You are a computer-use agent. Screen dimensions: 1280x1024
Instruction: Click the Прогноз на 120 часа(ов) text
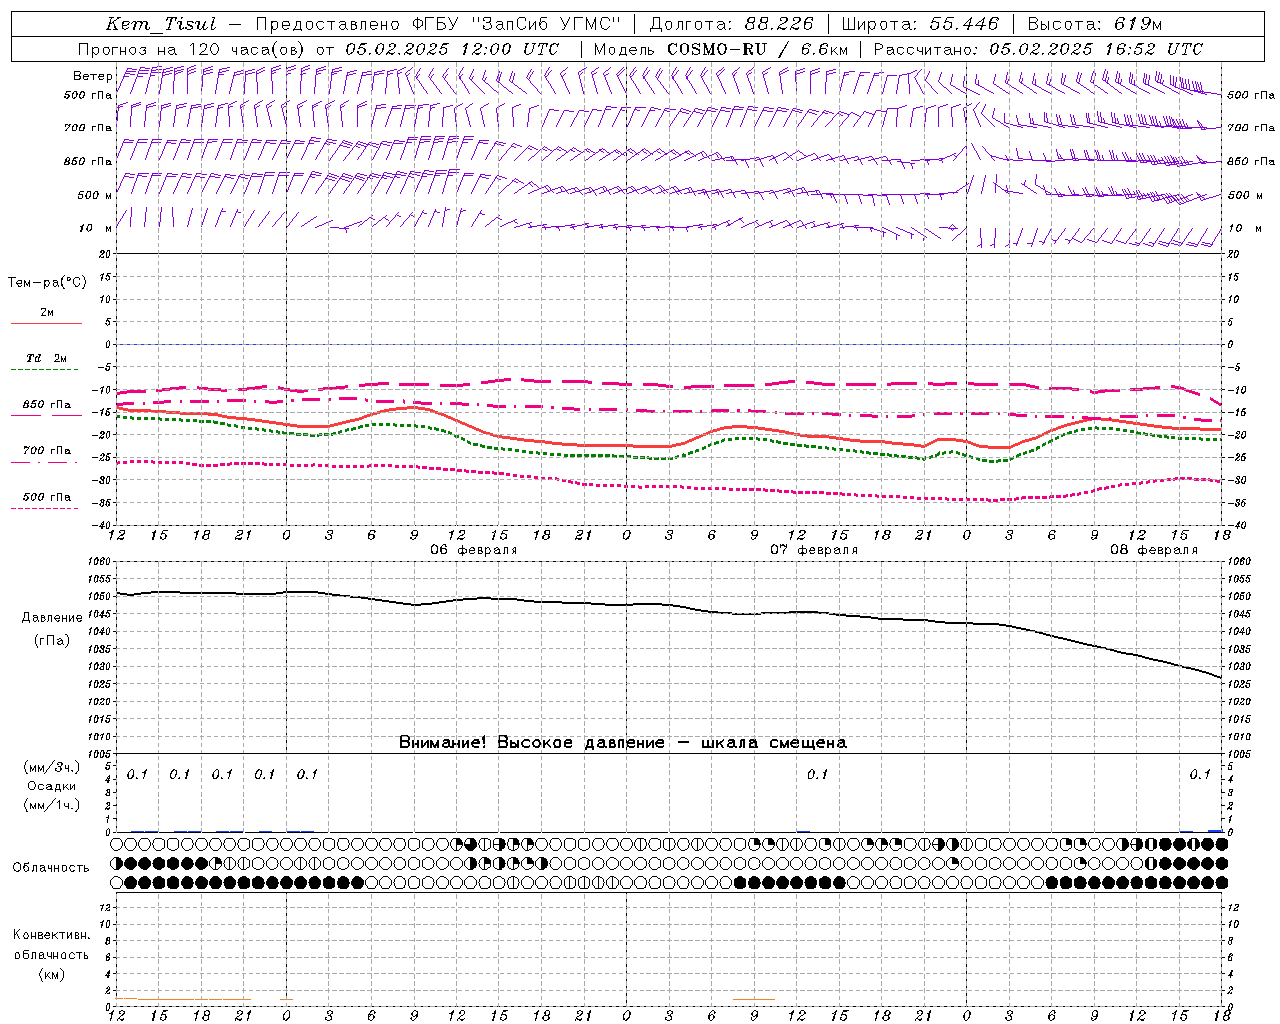pyautogui.click(x=192, y=49)
